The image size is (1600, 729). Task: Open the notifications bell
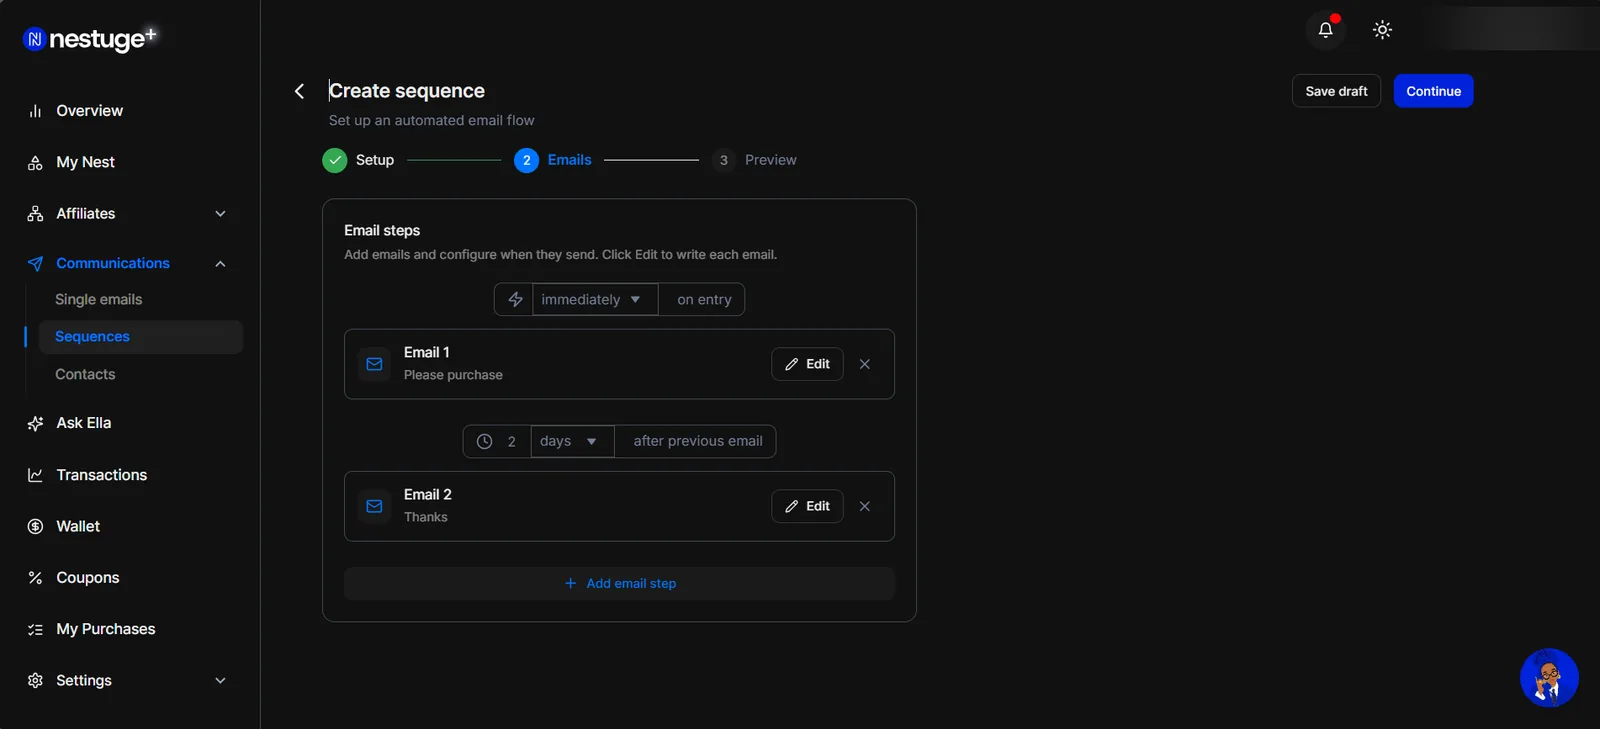pos(1325,30)
